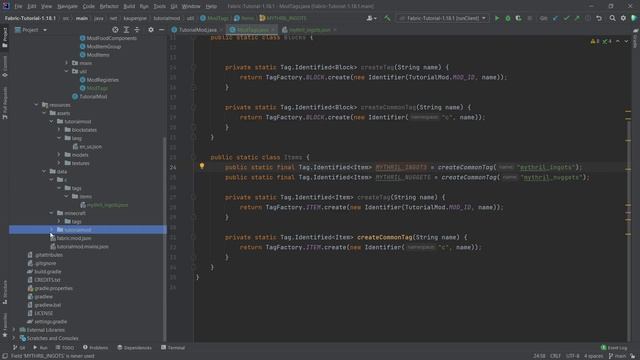Jump to next highlighted error arrow
Screen dimensions: 640x360
point(626,42)
